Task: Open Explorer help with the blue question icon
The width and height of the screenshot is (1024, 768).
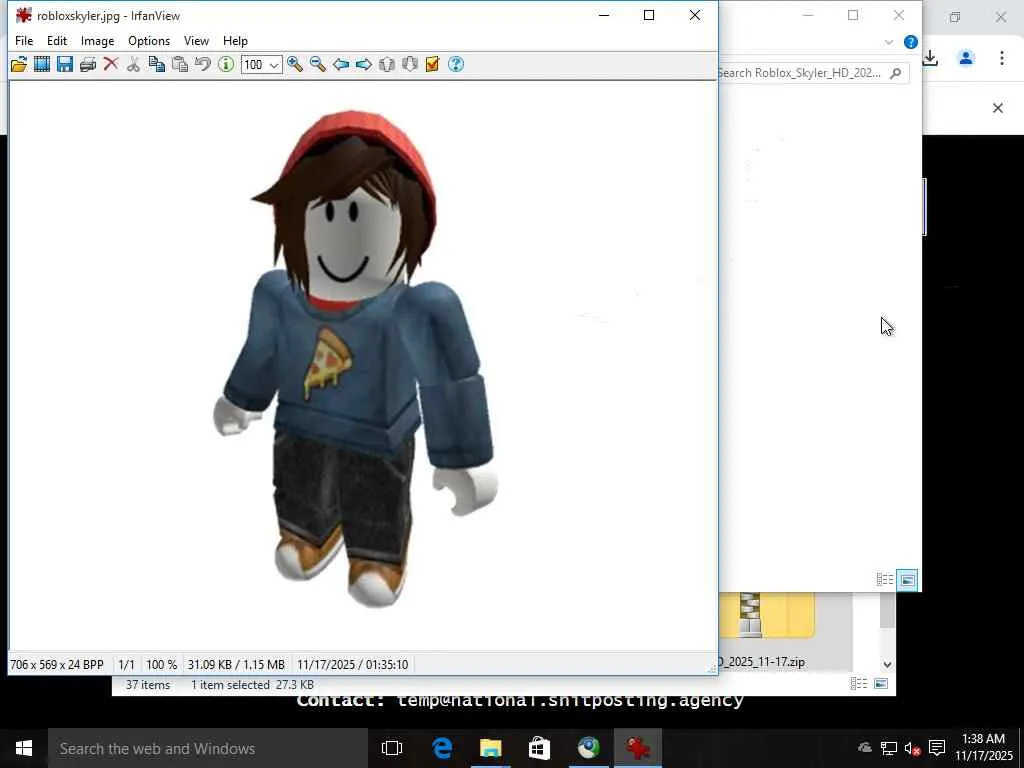Action: pos(910,42)
